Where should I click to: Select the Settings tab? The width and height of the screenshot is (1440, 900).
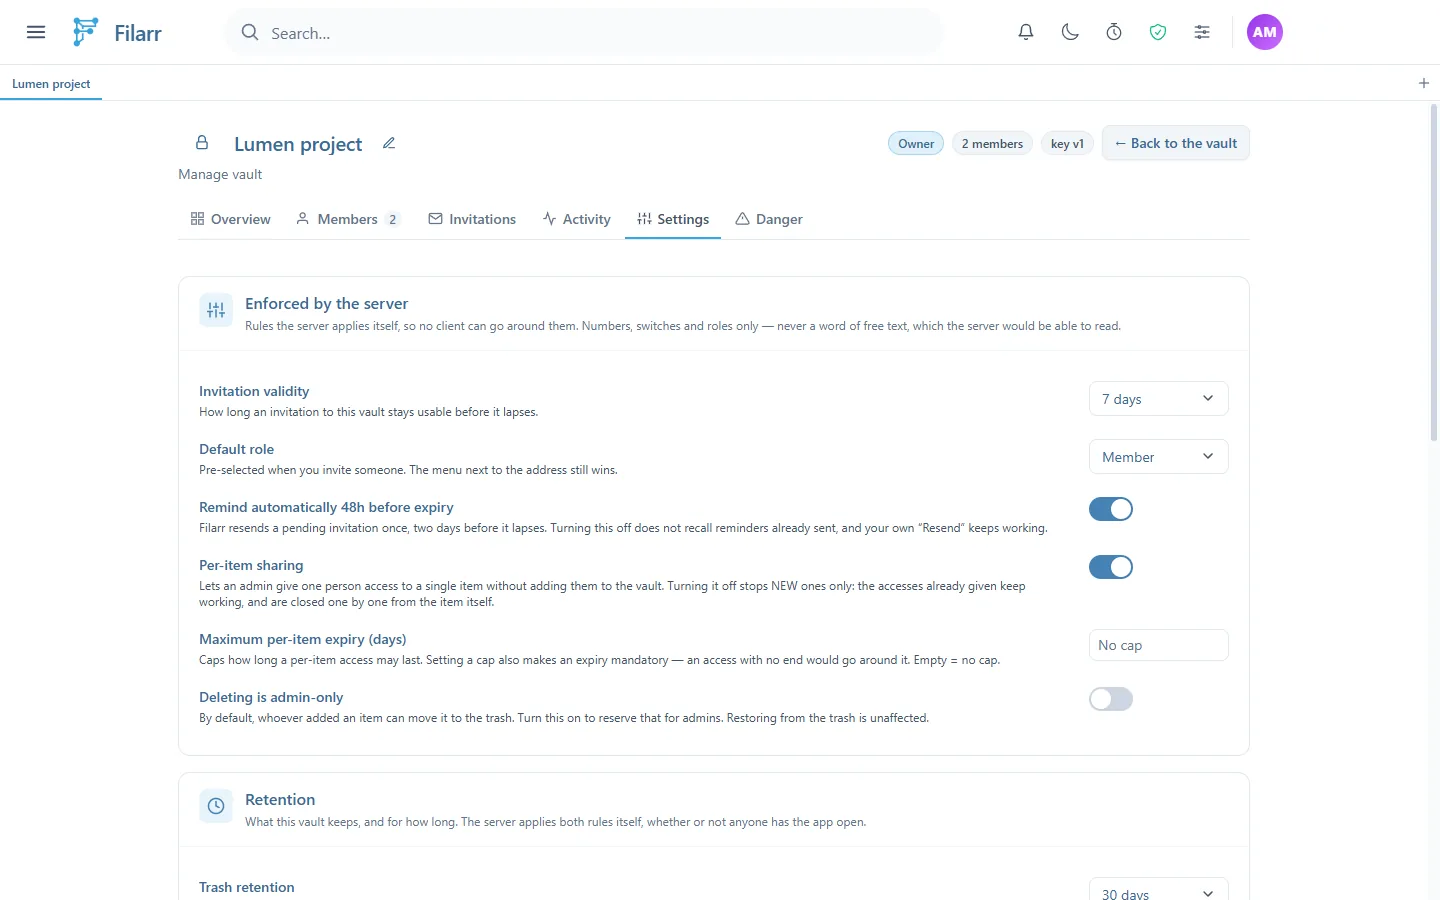(x=673, y=219)
